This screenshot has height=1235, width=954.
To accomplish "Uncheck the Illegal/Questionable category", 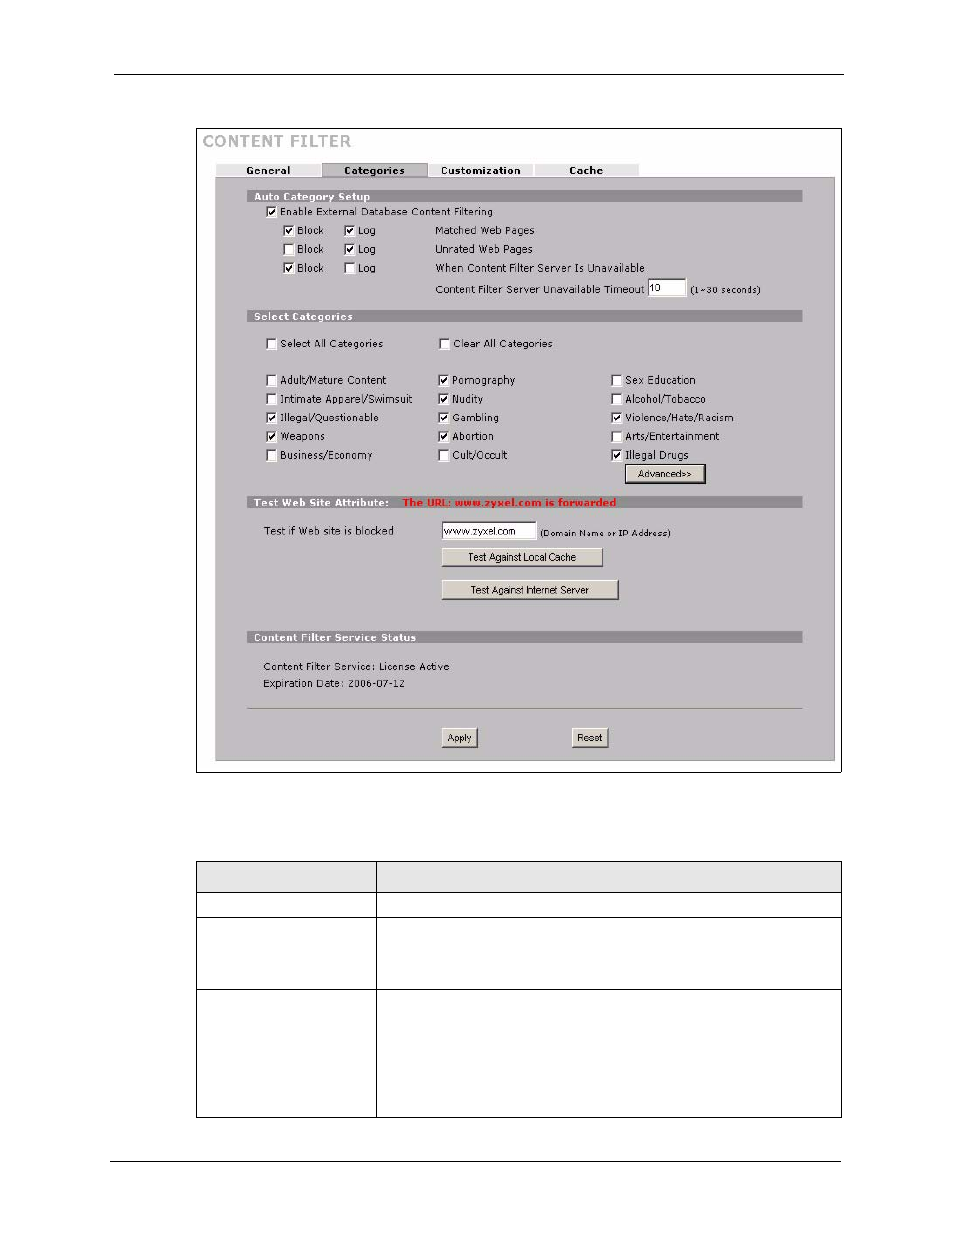I will (x=272, y=418).
